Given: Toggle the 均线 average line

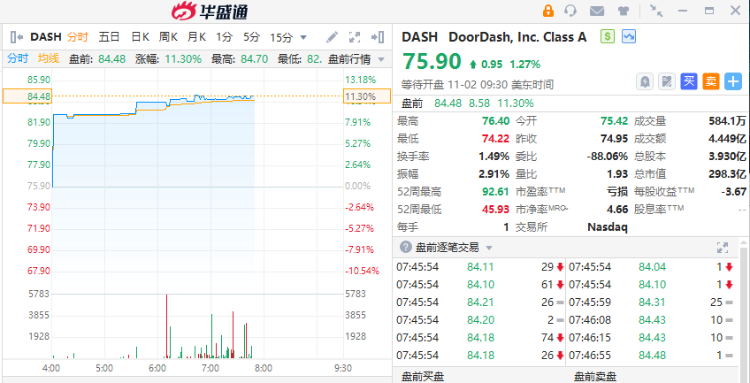Looking at the screenshot, I should 48,59.
